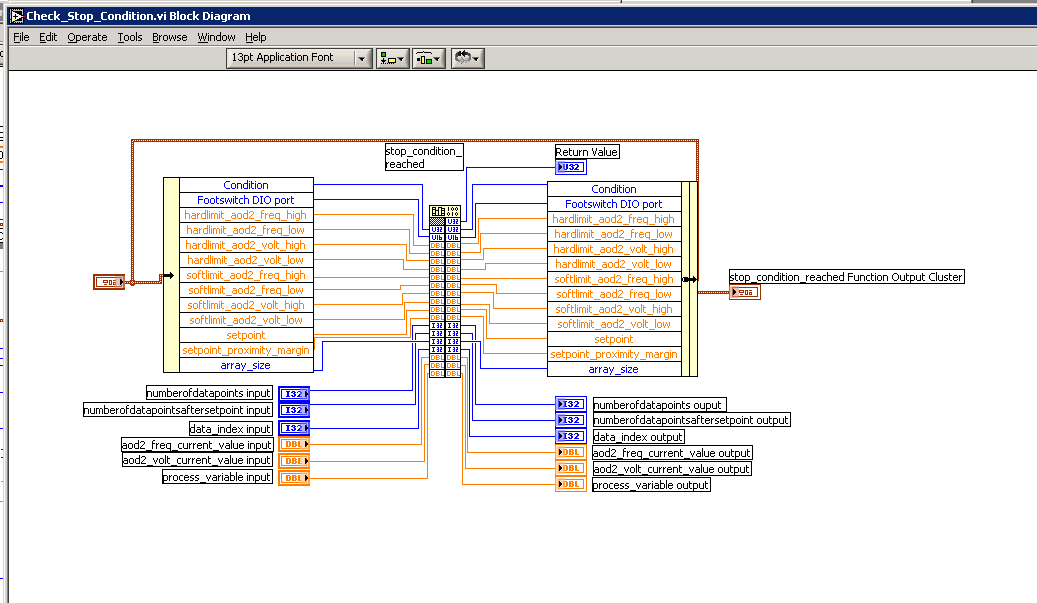Select the output cluster indicator terminal
This screenshot has width=1037, height=603.
[745, 292]
